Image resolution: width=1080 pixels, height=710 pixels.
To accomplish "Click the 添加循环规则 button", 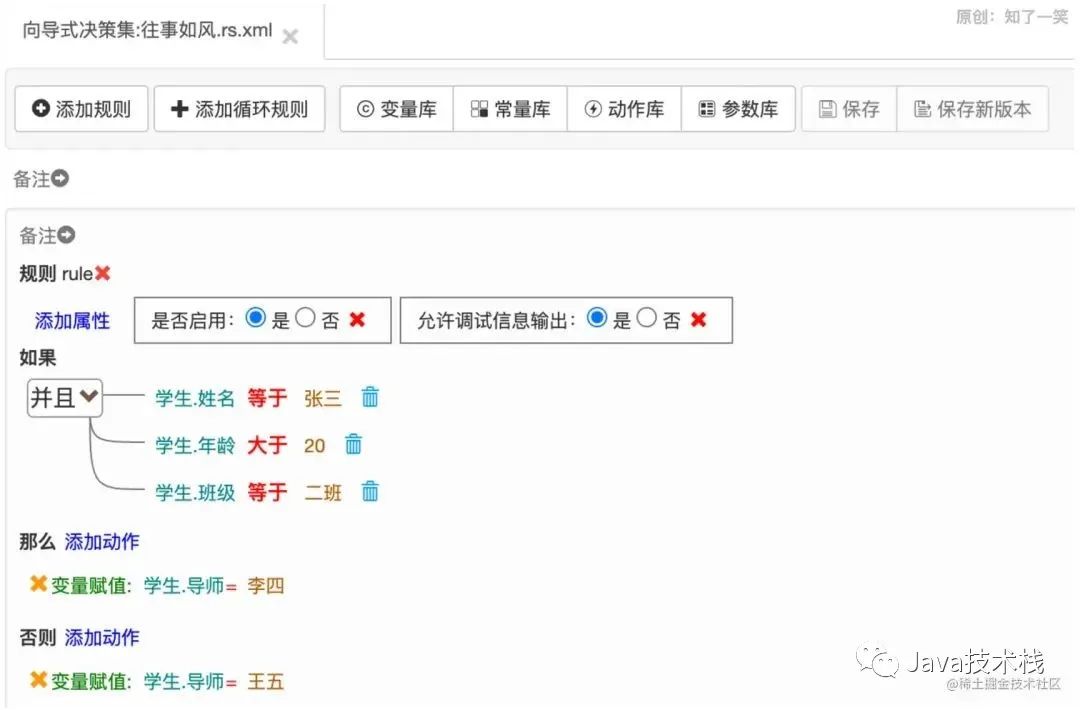I will 240,109.
